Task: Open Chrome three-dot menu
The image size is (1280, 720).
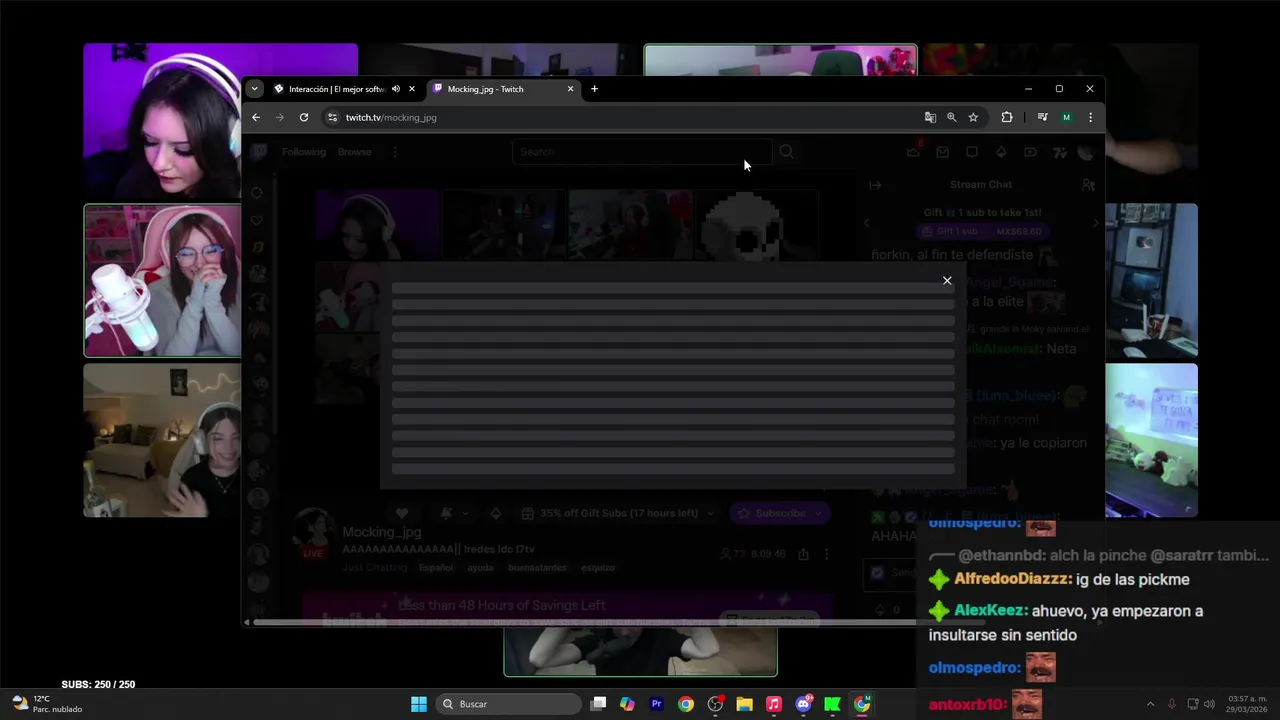Action: pyautogui.click(x=1090, y=117)
